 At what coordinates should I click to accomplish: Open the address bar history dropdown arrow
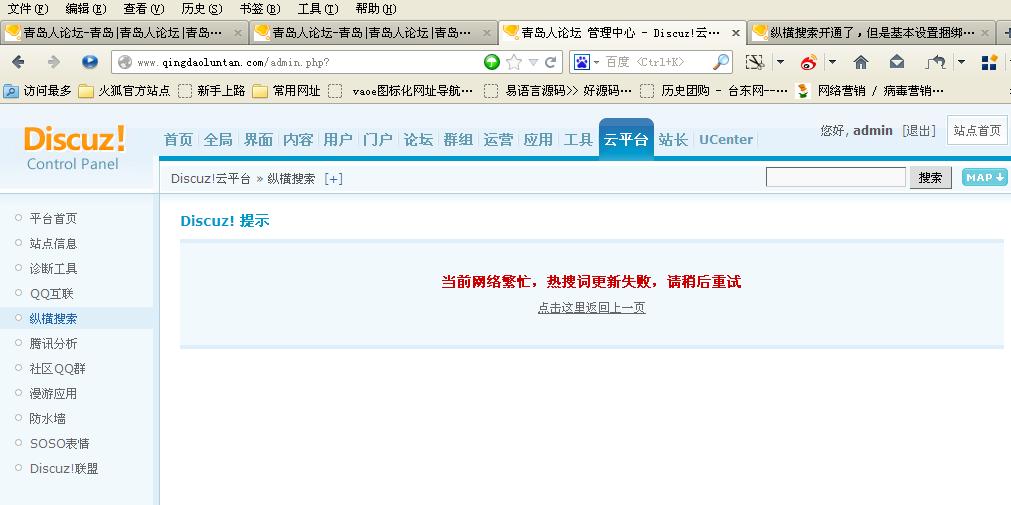pos(533,62)
